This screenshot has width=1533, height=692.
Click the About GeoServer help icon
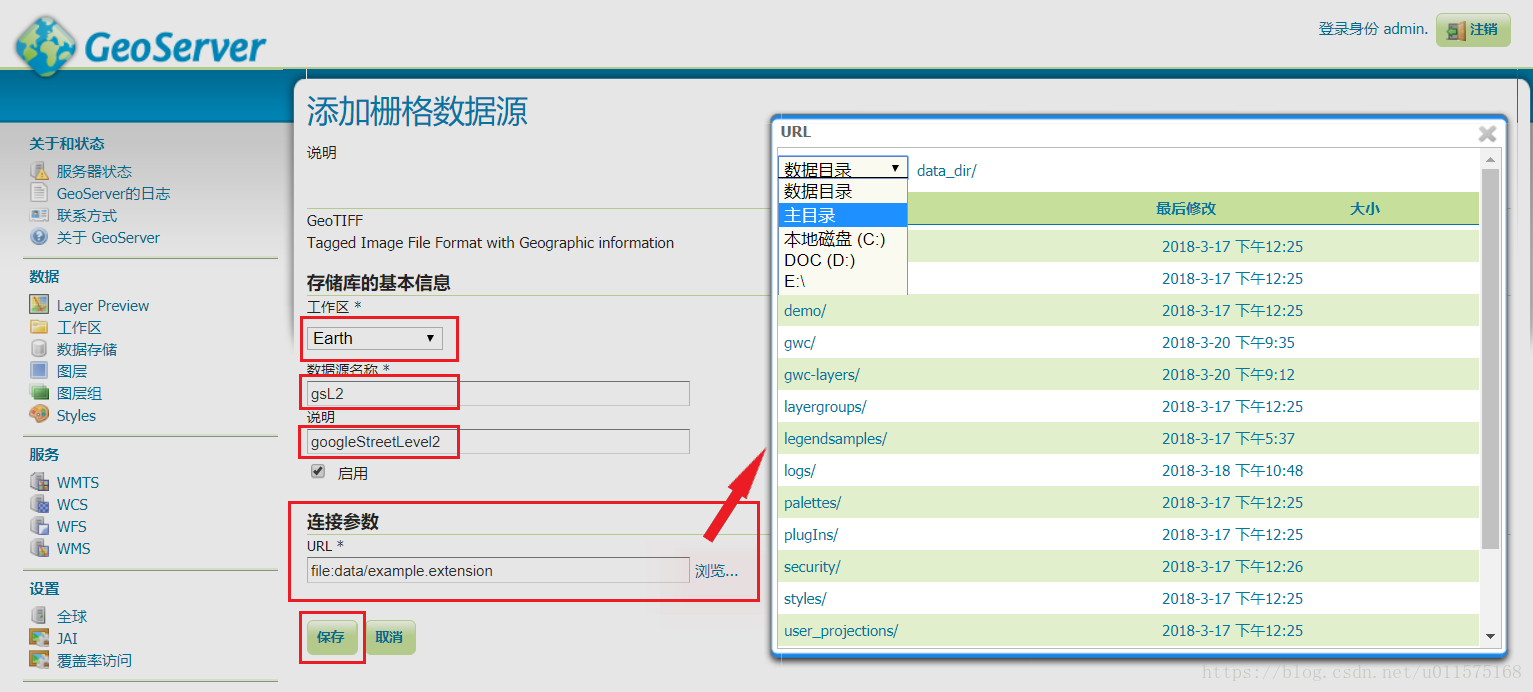(39, 237)
